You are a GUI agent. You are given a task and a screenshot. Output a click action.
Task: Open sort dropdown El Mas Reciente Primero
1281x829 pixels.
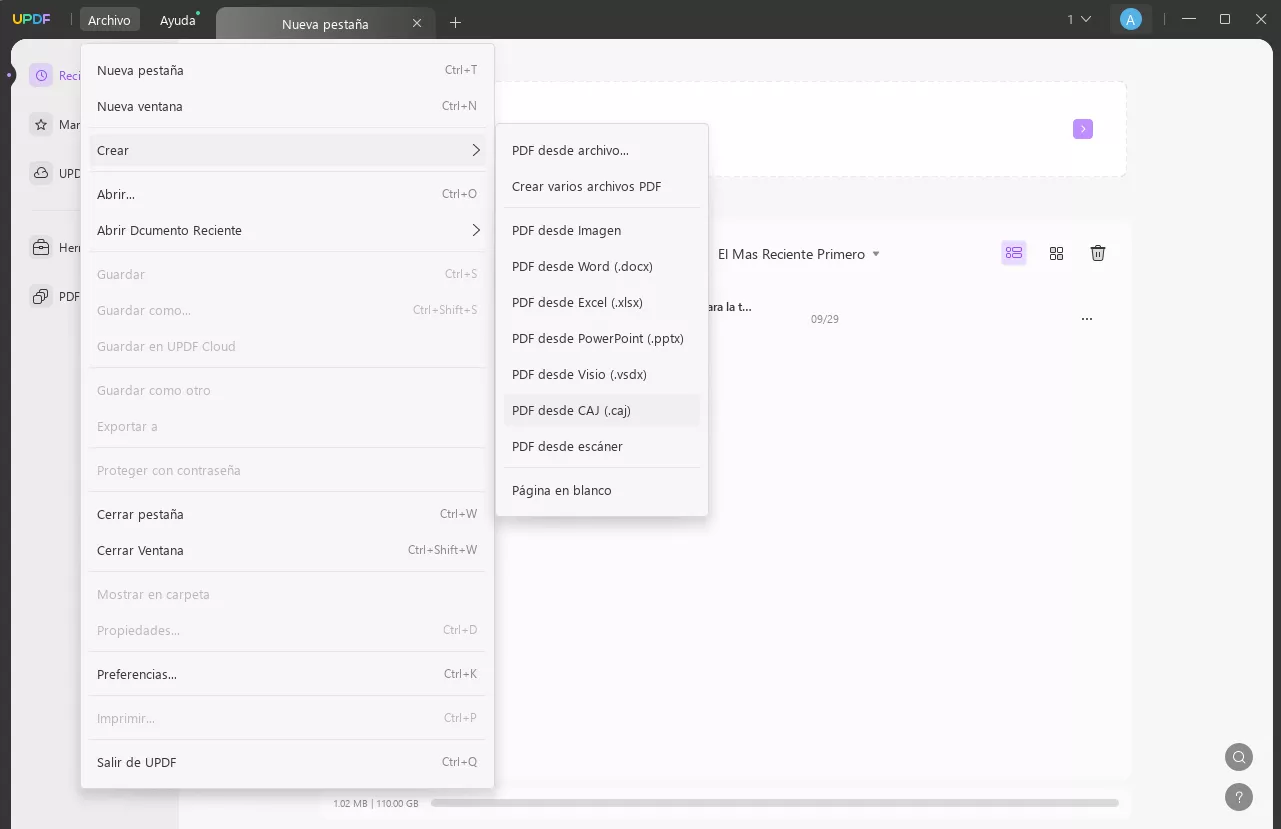coord(799,254)
